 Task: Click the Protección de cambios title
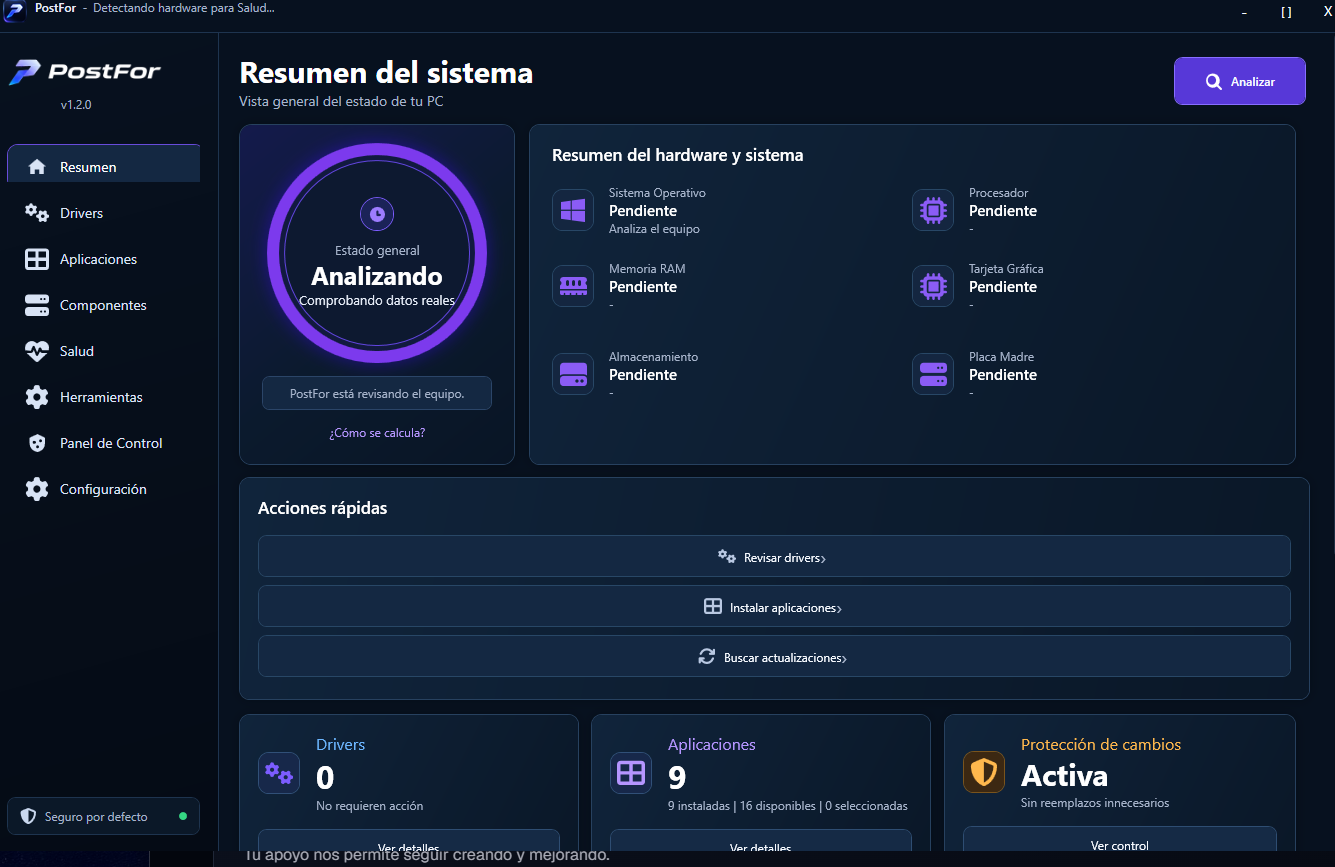(1101, 745)
